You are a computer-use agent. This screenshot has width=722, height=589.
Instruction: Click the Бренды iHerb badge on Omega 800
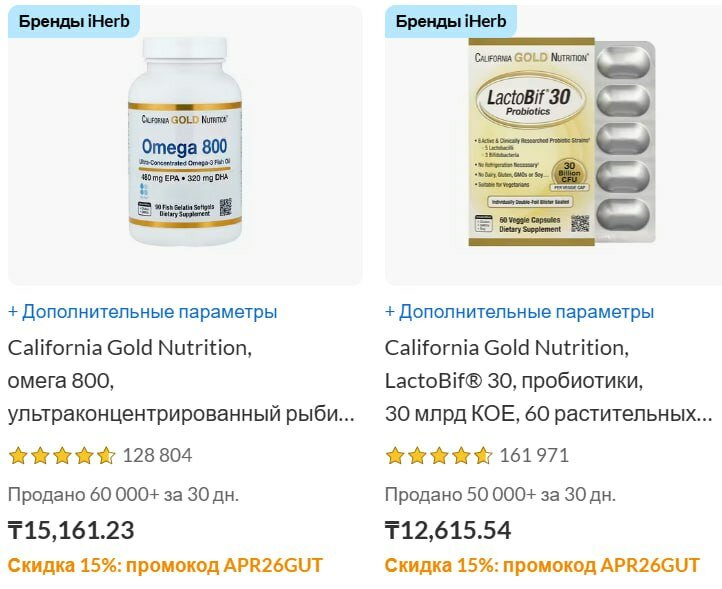(x=74, y=21)
